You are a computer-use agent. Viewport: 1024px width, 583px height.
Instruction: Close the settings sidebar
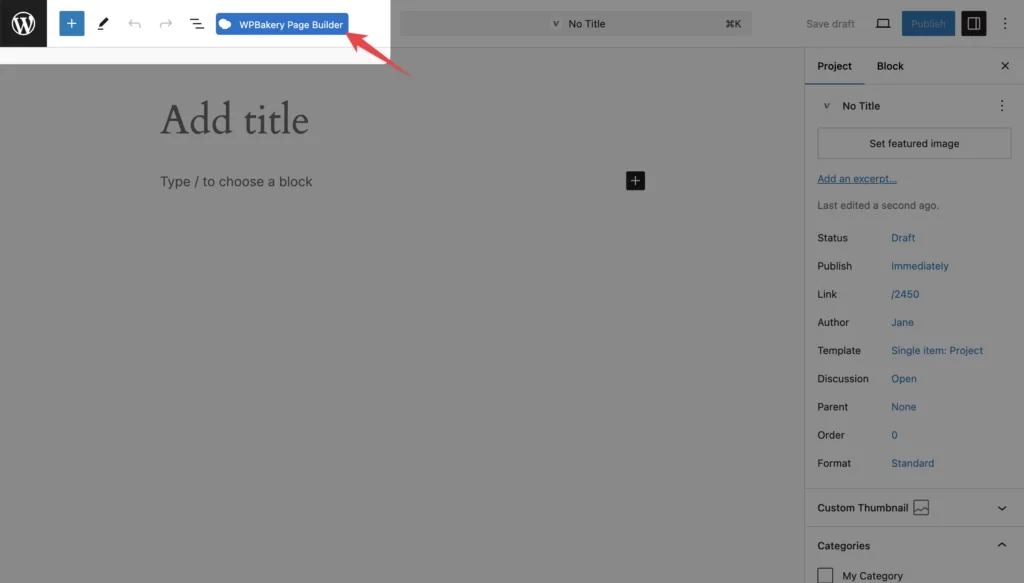click(x=1005, y=66)
